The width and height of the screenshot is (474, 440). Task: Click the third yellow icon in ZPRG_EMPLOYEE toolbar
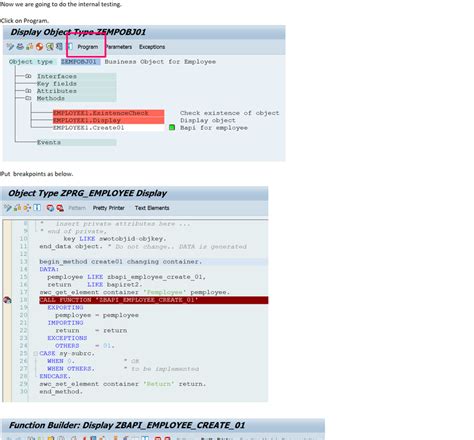(x=27, y=208)
